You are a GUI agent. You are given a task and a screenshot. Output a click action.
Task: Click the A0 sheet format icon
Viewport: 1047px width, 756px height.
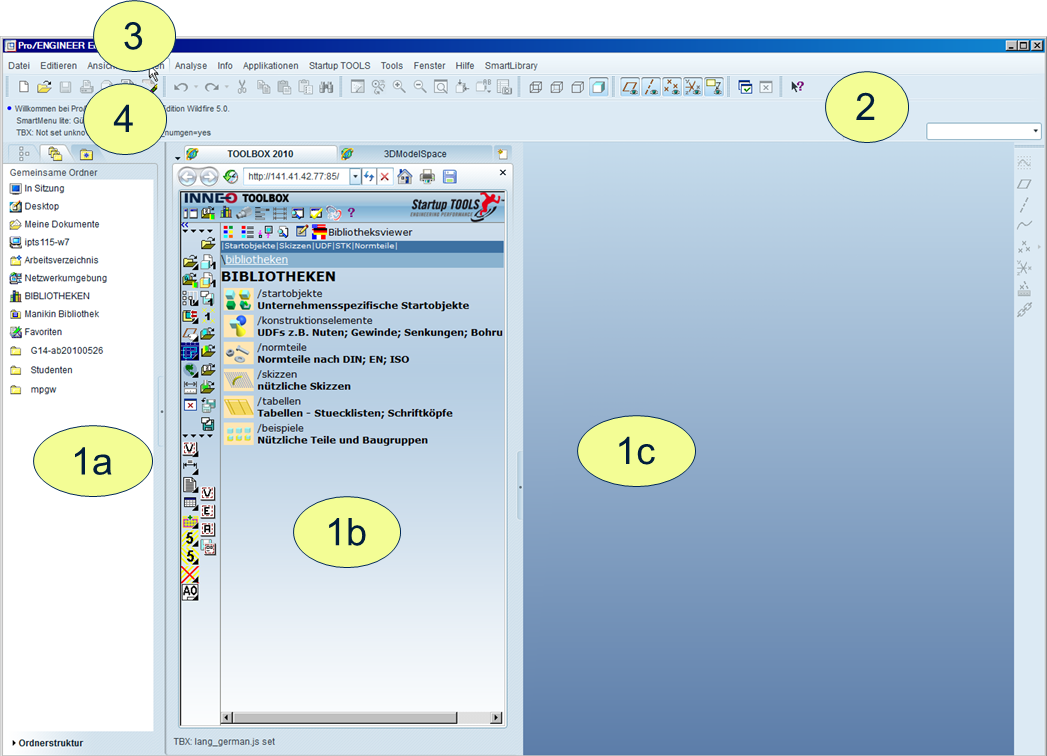(190, 592)
